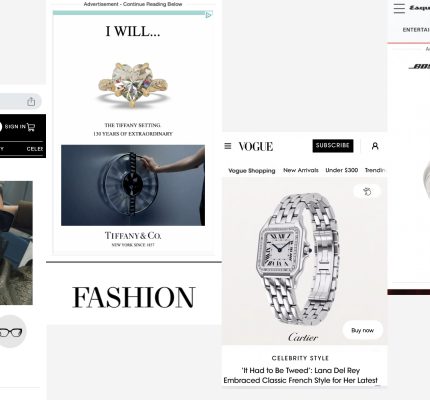430x400 pixels.
Task: Click the Vogue logo
Action: [x=256, y=146]
